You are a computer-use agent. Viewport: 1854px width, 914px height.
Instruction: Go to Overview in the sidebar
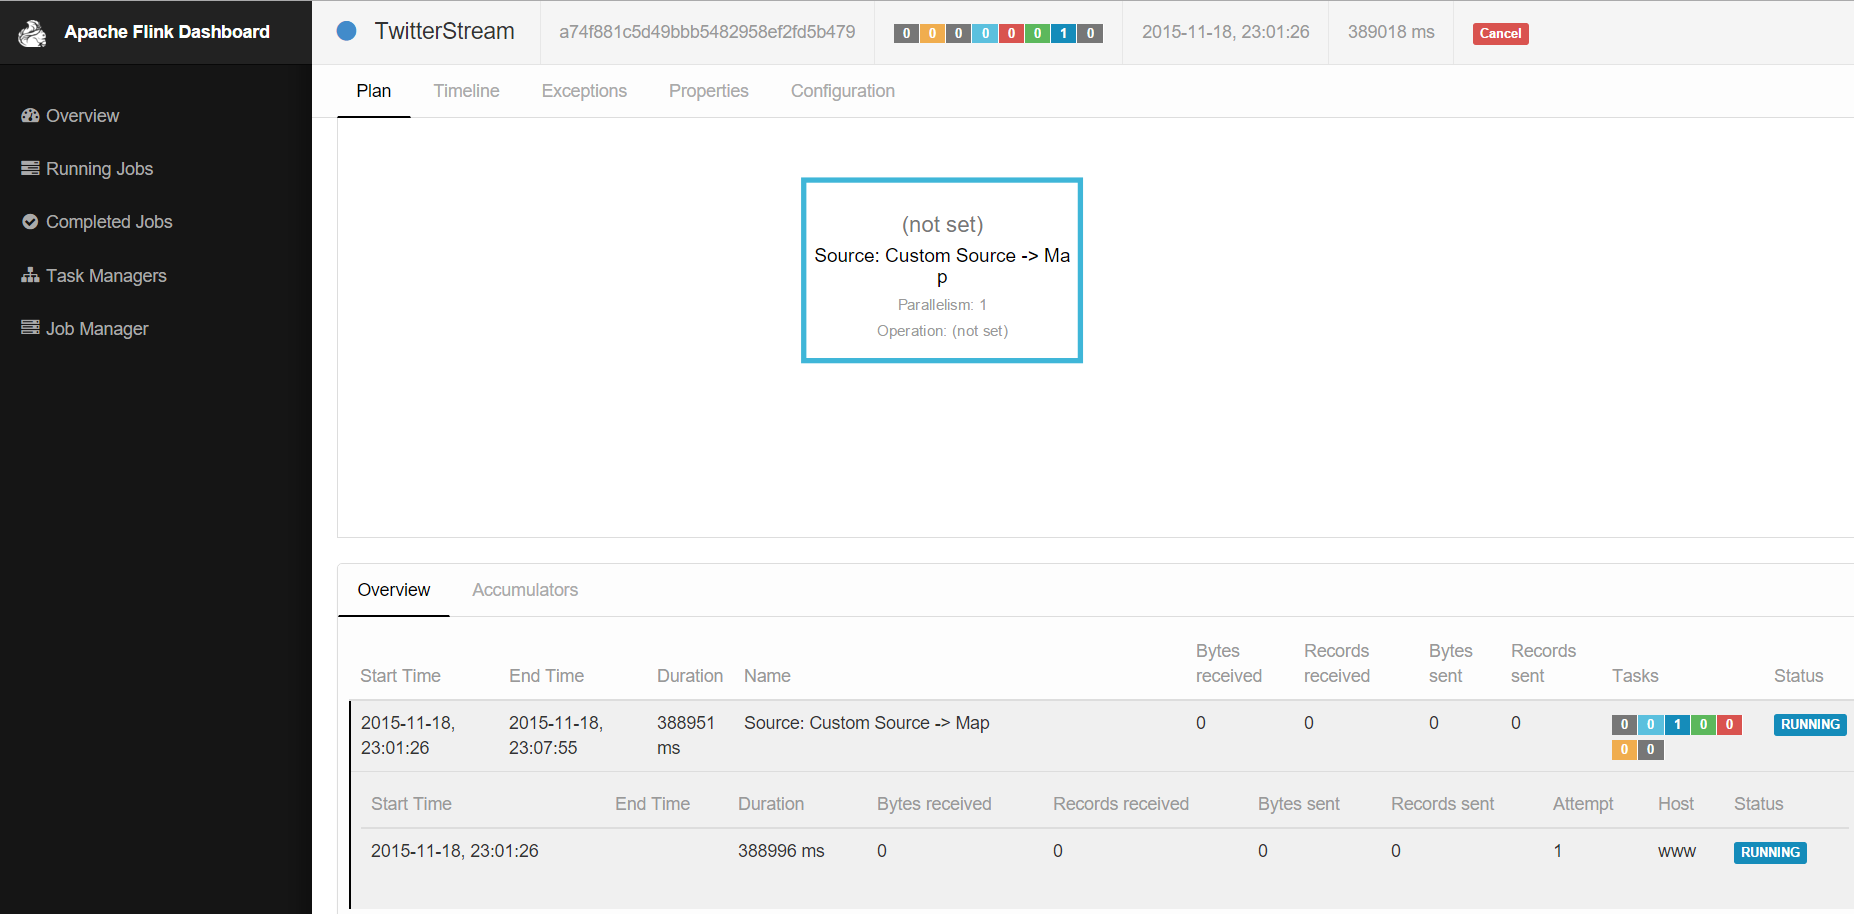82,116
